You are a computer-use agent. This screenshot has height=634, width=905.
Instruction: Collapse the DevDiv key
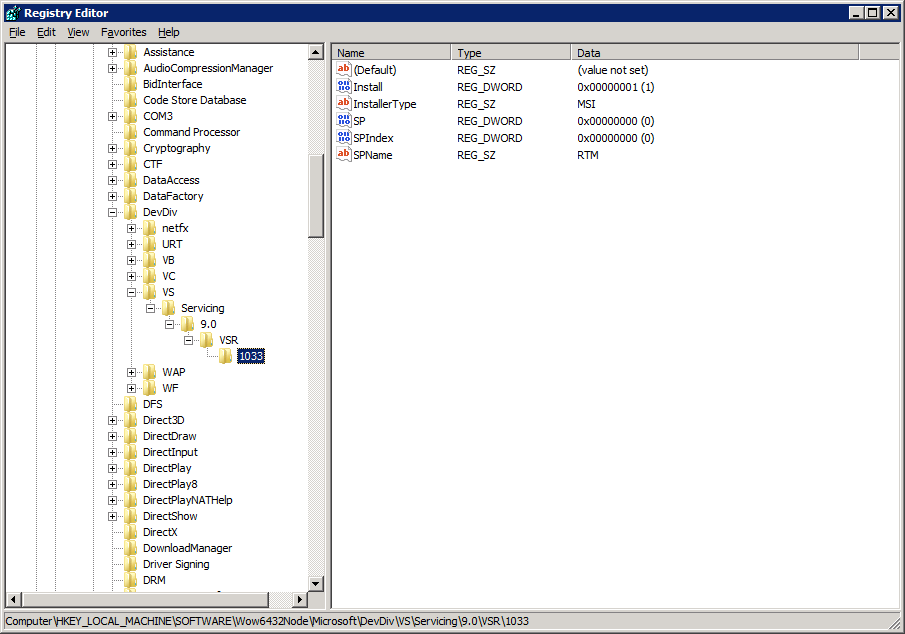coord(113,212)
